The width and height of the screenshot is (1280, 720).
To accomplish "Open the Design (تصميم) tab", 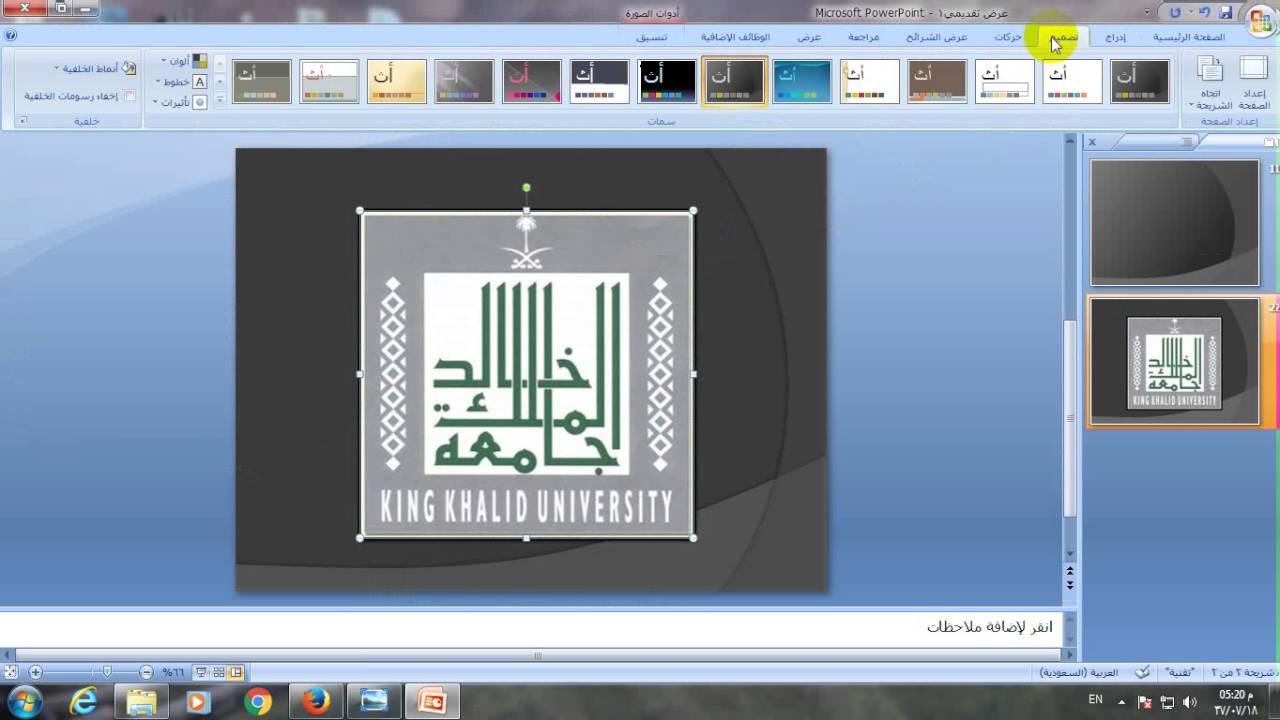I will pos(1064,37).
